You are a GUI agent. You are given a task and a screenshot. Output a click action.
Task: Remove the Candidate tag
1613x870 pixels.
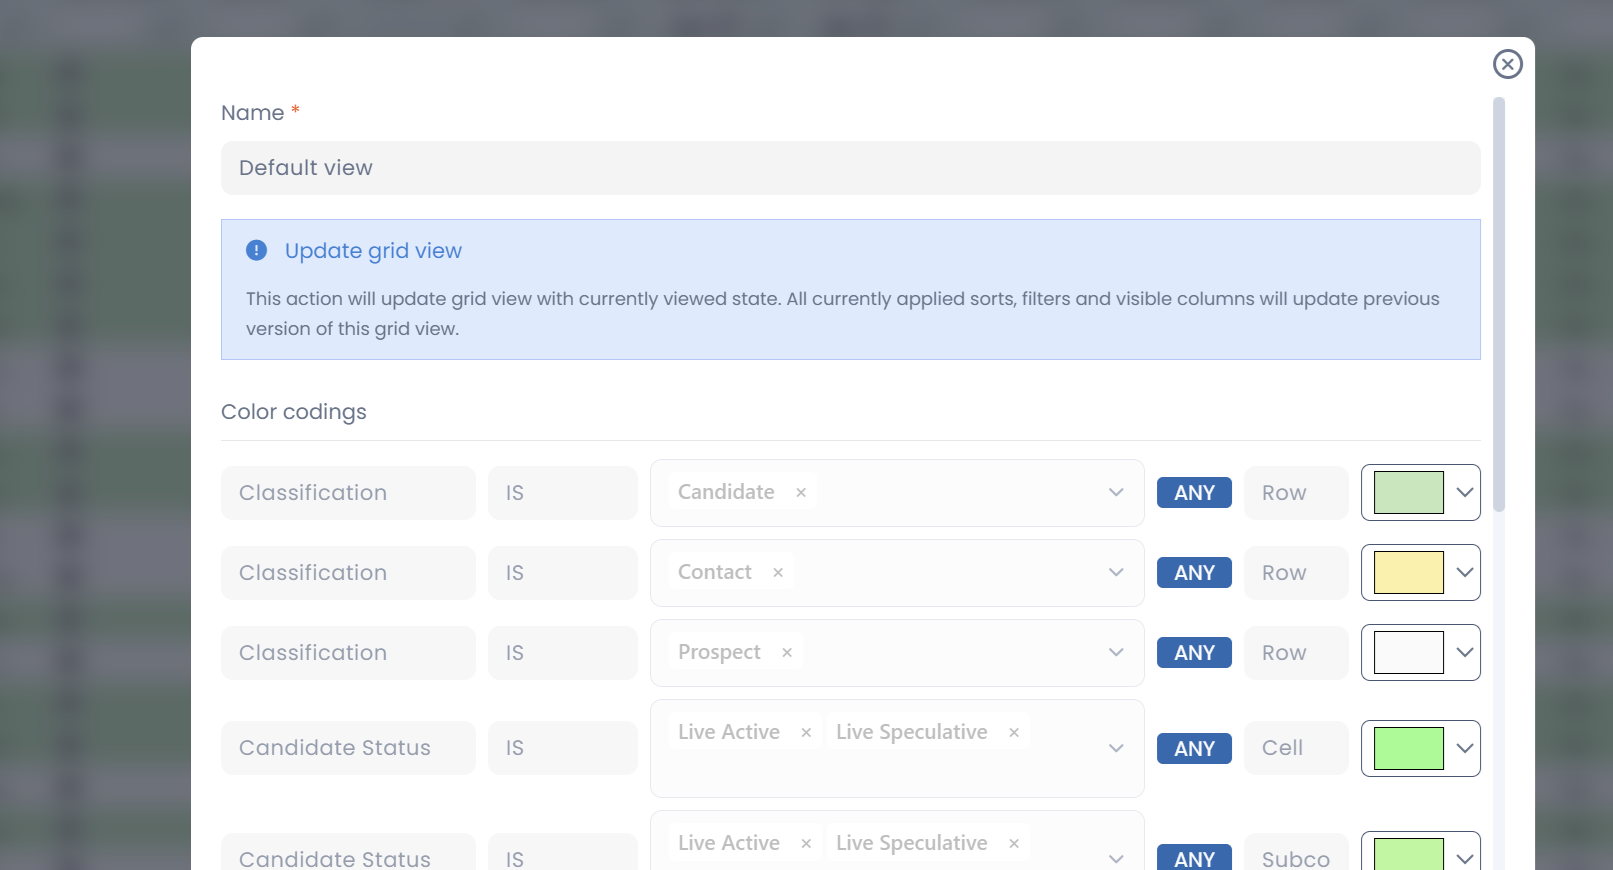click(x=801, y=493)
